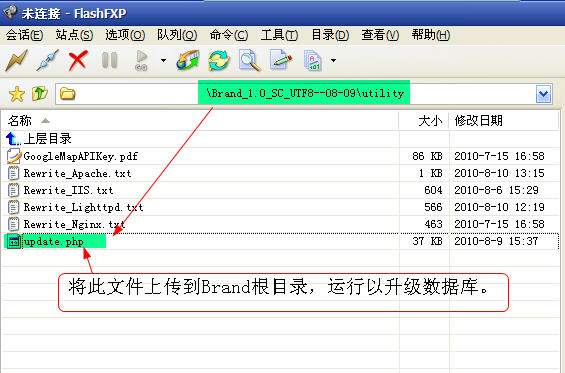Click the update.php file icon
565x373 pixels.
pos(14,241)
